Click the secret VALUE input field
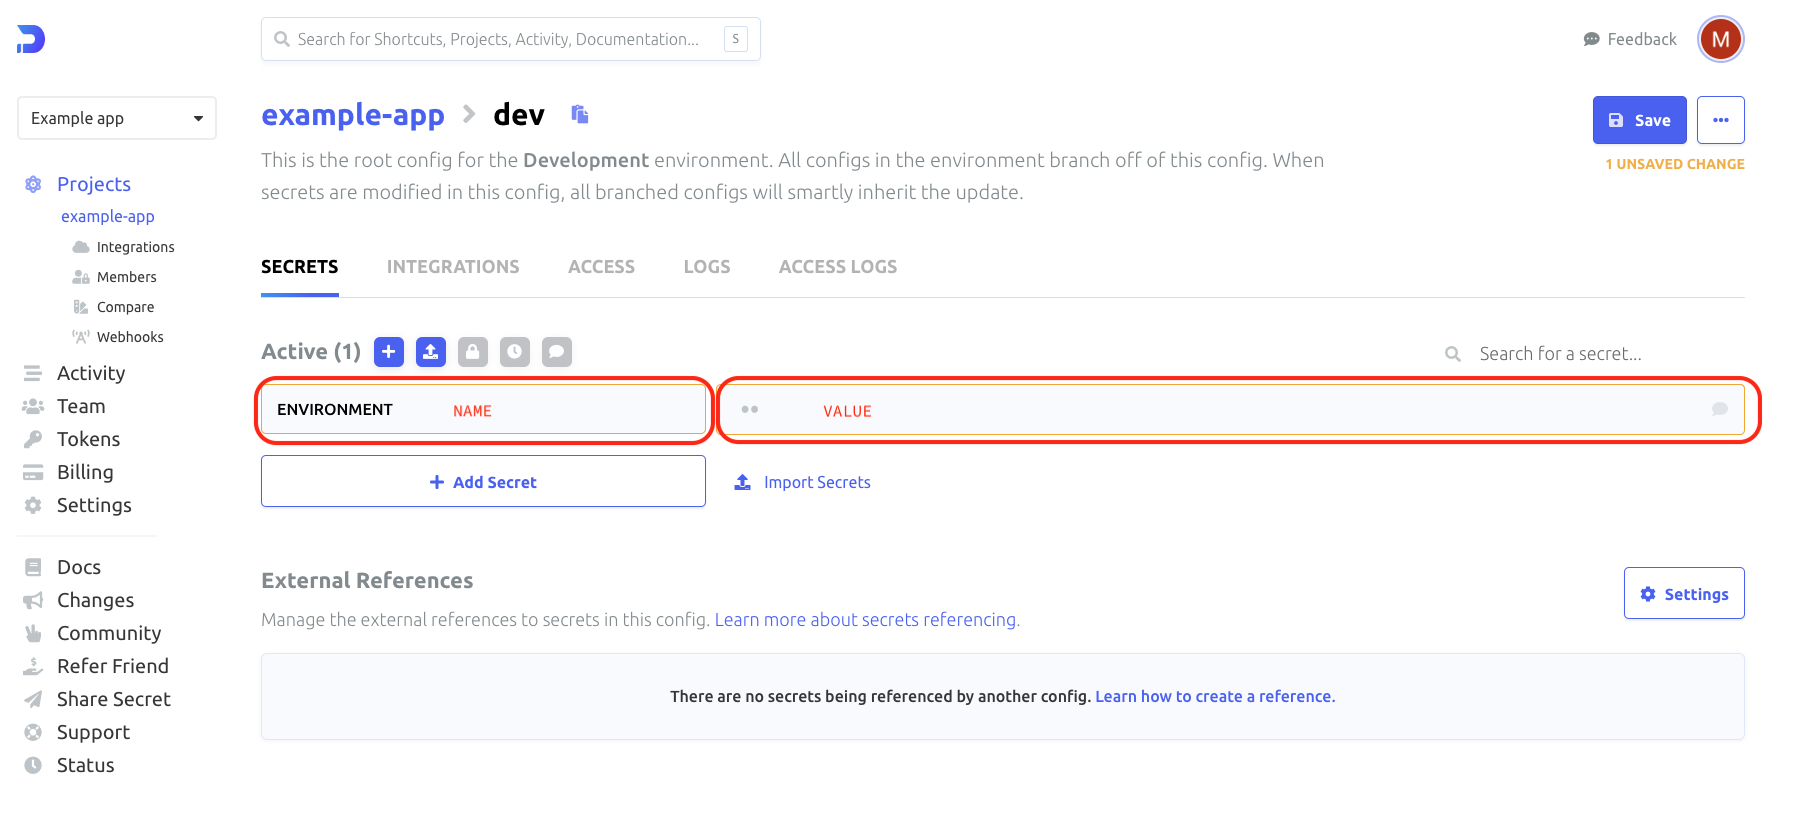The height and width of the screenshot is (824, 1803). click(x=1233, y=410)
